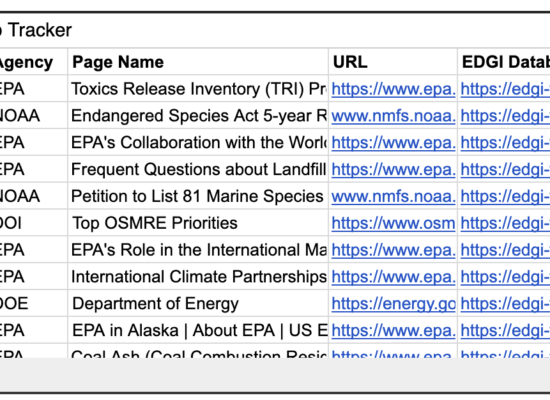The width and height of the screenshot is (550, 400).
Task: Open the noaa URL for Petition to List 81 Marine Species
Action: pyautogui.click(x=393, y=196)
